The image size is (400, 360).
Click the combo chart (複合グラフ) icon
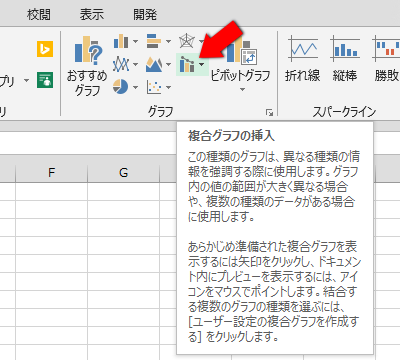point(187,64)
